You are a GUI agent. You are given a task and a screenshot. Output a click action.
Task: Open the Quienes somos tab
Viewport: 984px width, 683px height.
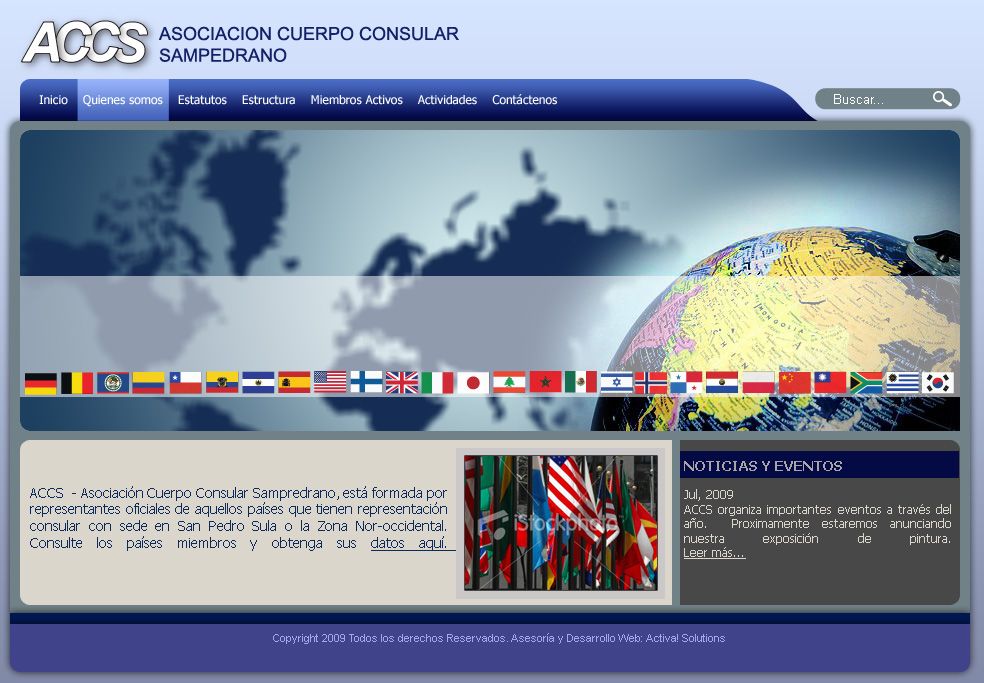click(x=122, y=100)
